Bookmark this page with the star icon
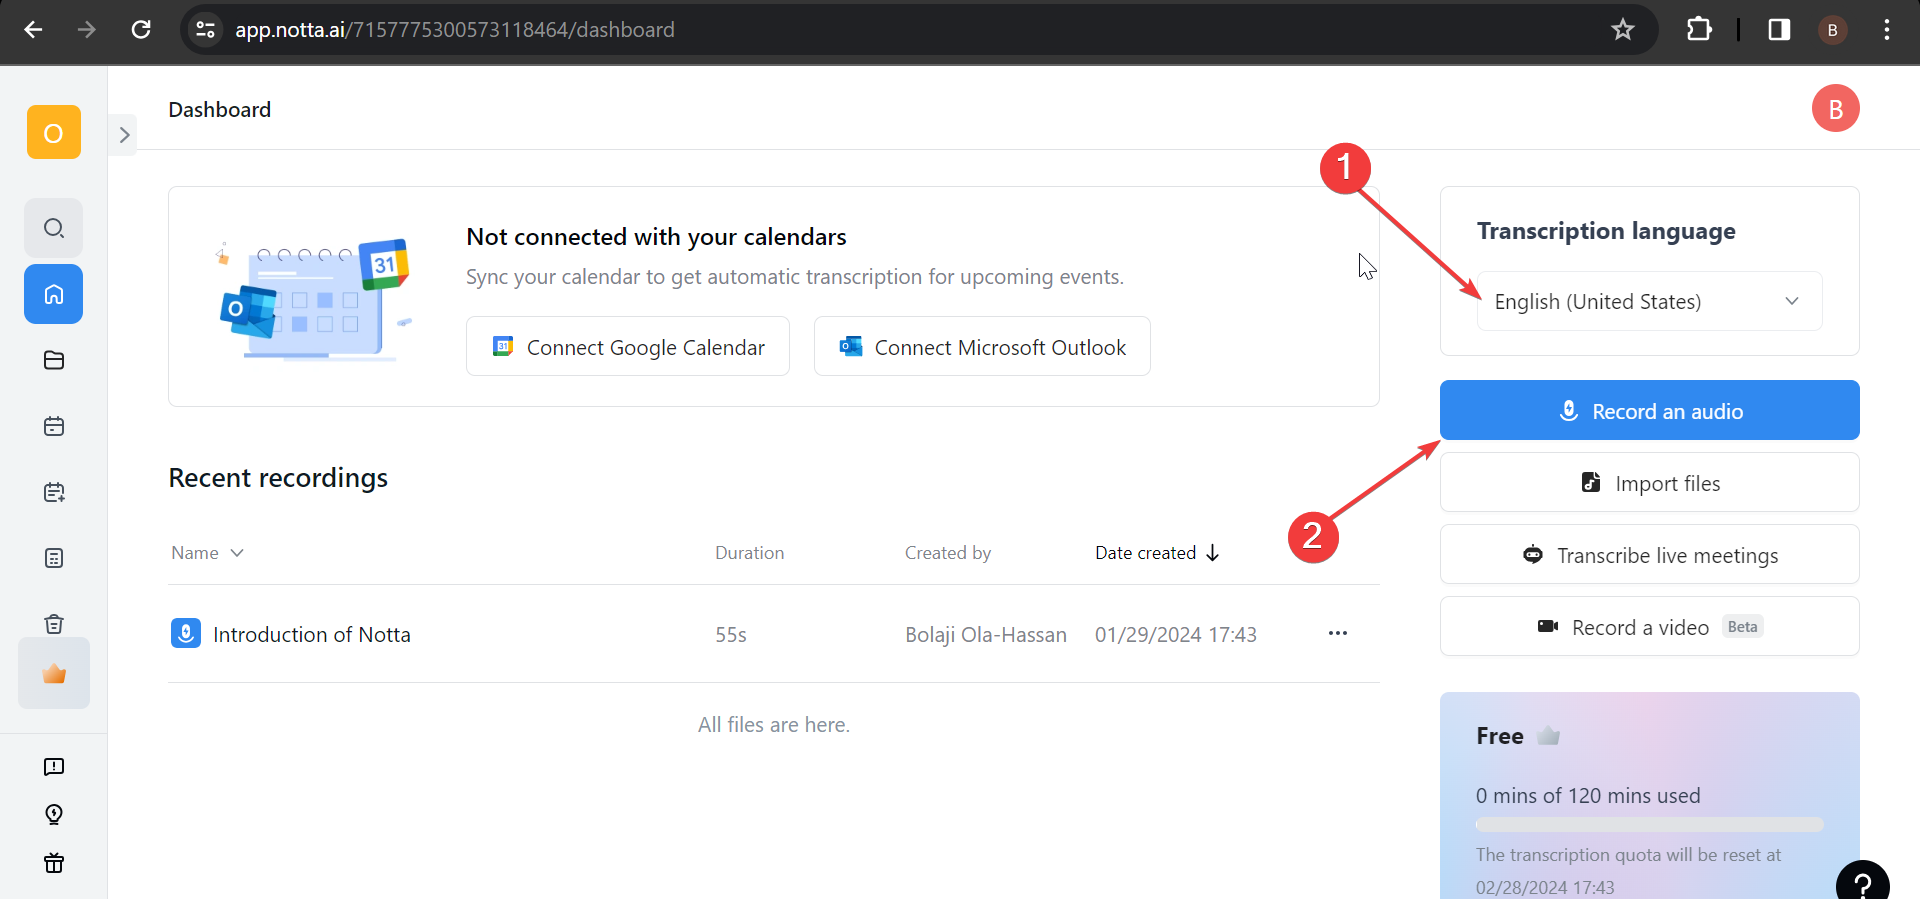 point(1623,30)
